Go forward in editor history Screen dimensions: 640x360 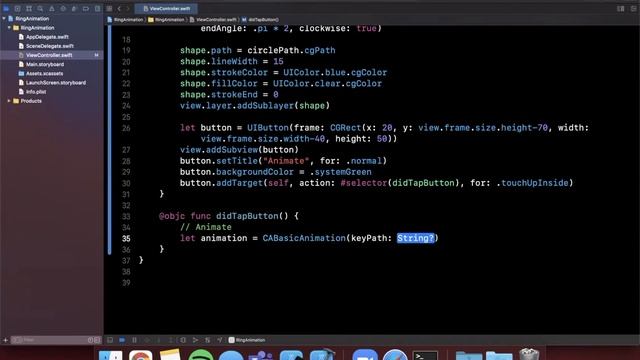(x=128, y=9)
